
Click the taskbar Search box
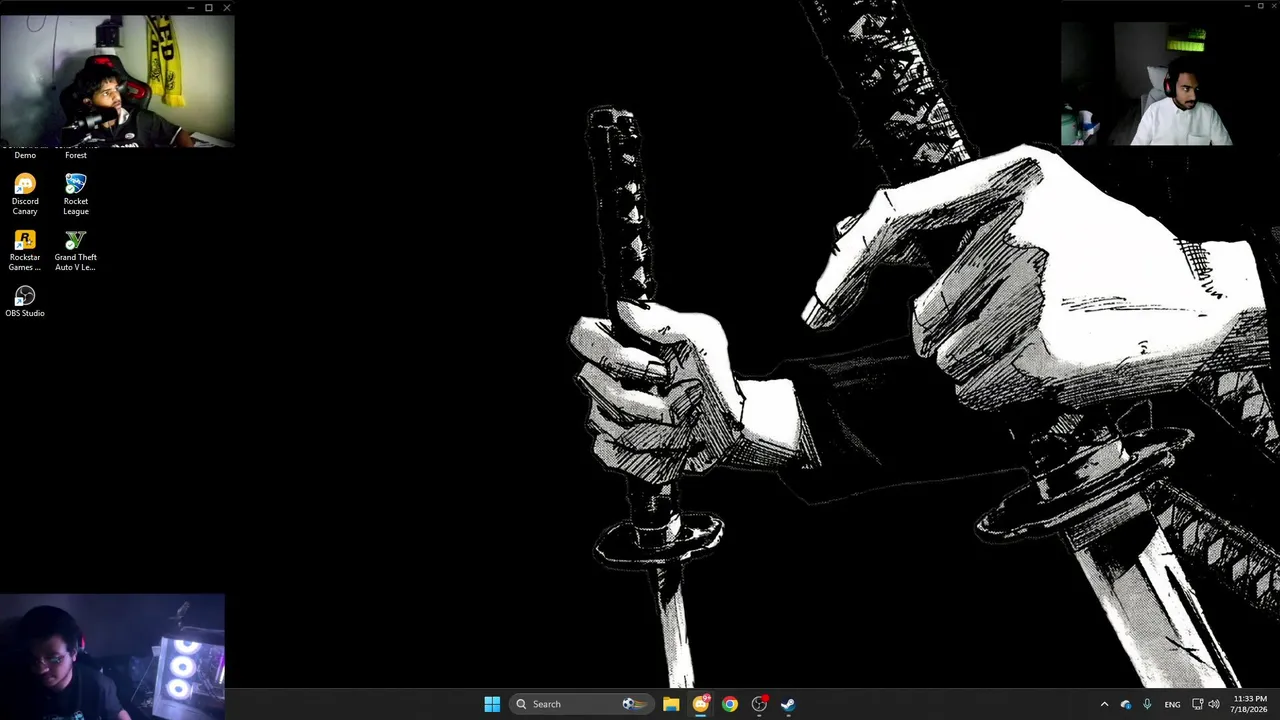pyautogui.click(x=582, y=704)
